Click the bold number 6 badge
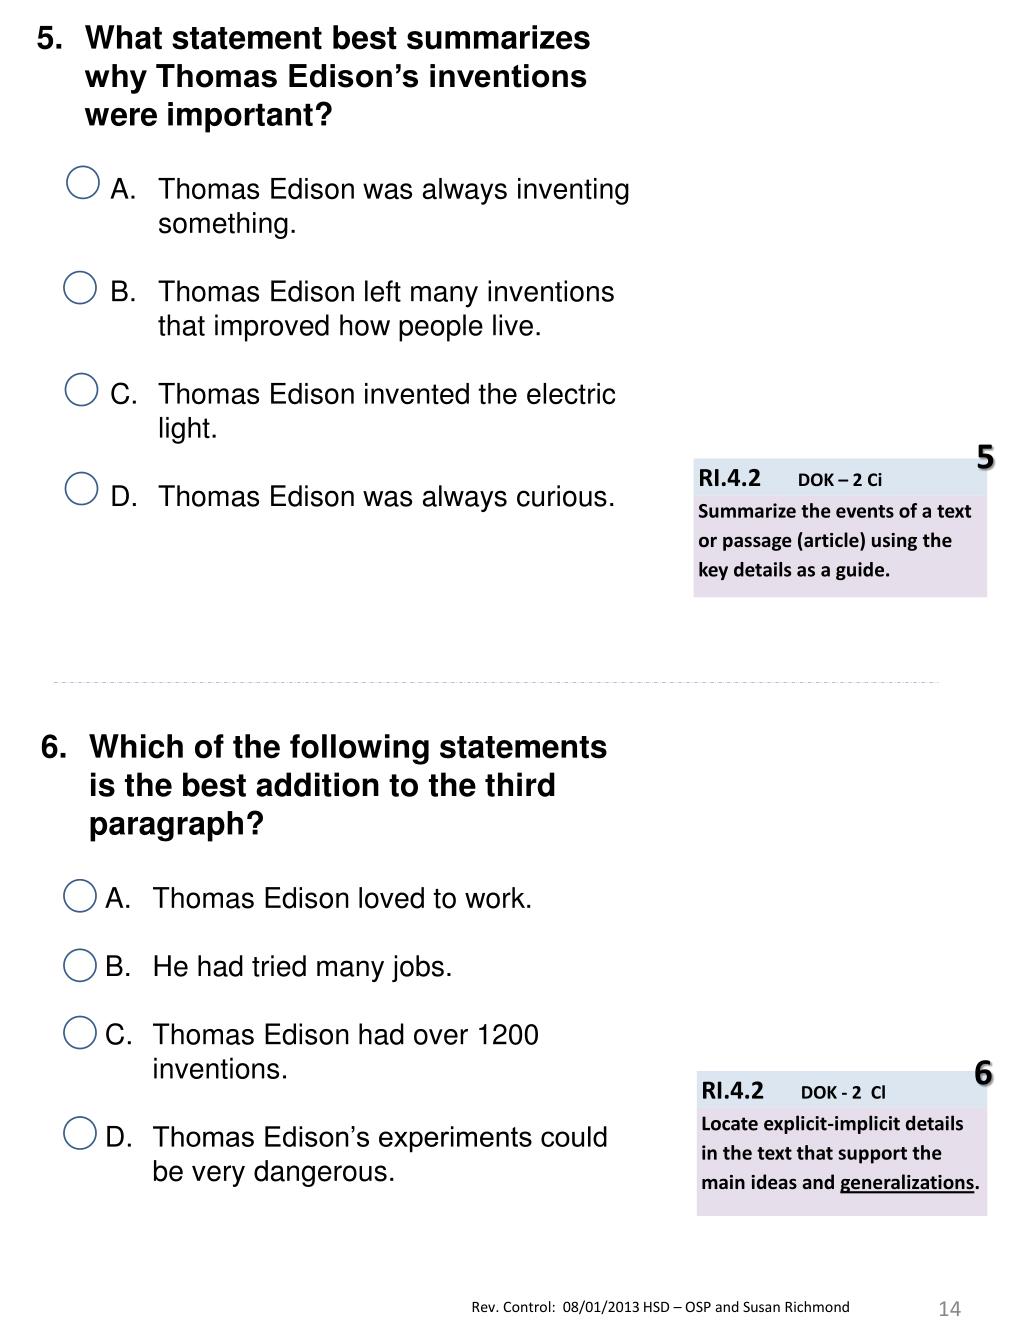The image size is (1024, 1344). tap(984, 1073)
